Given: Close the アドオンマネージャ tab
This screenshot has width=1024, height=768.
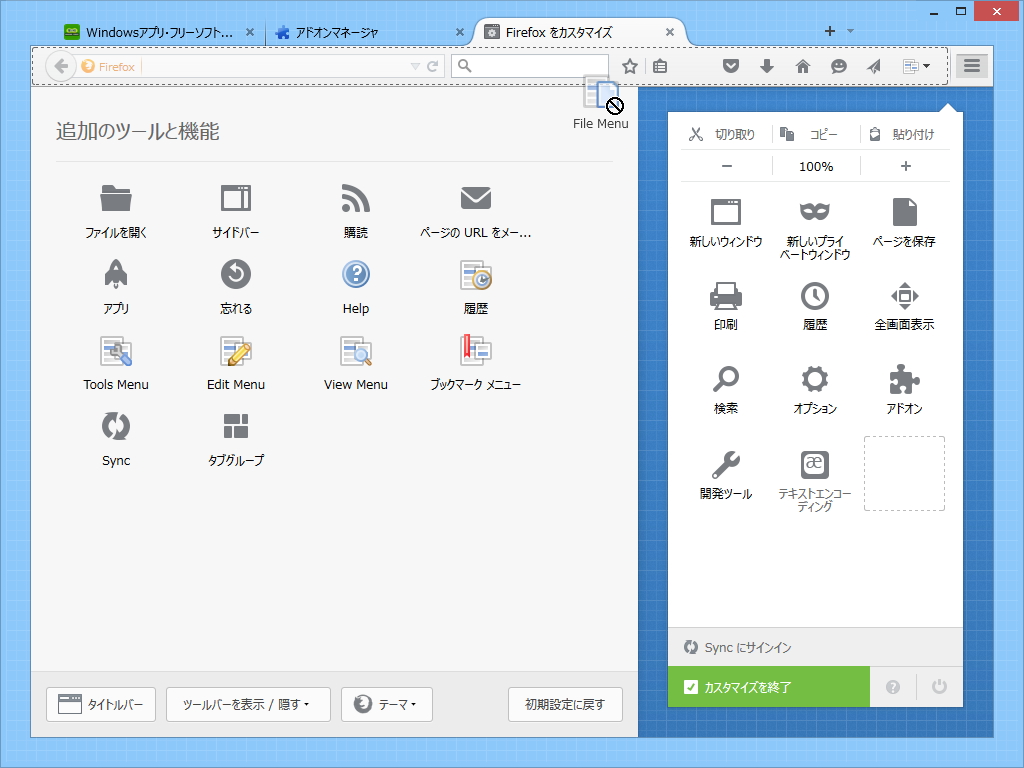Looking at the screenshot, I should 460,32.
